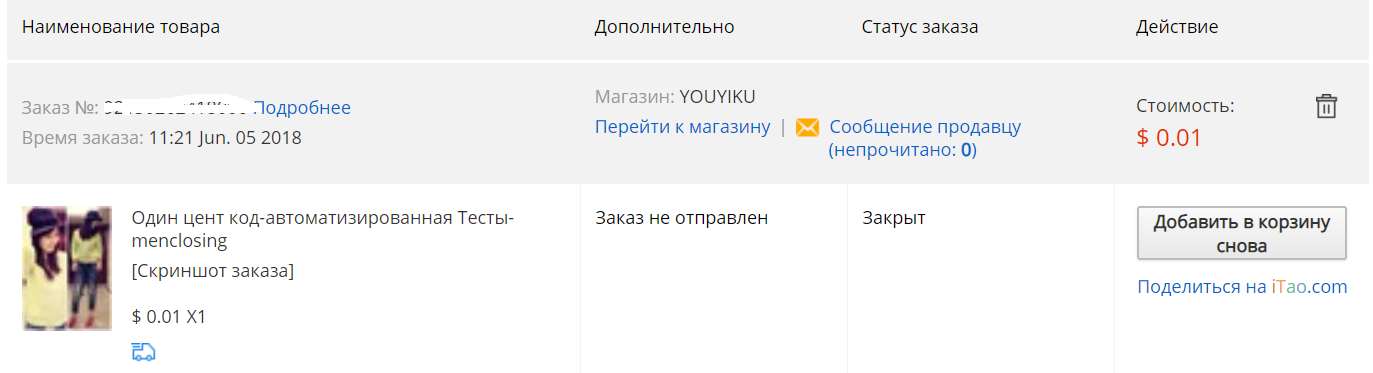
Task: Click the red $ 0.01 order cost
Action: tap(1169, 138)
